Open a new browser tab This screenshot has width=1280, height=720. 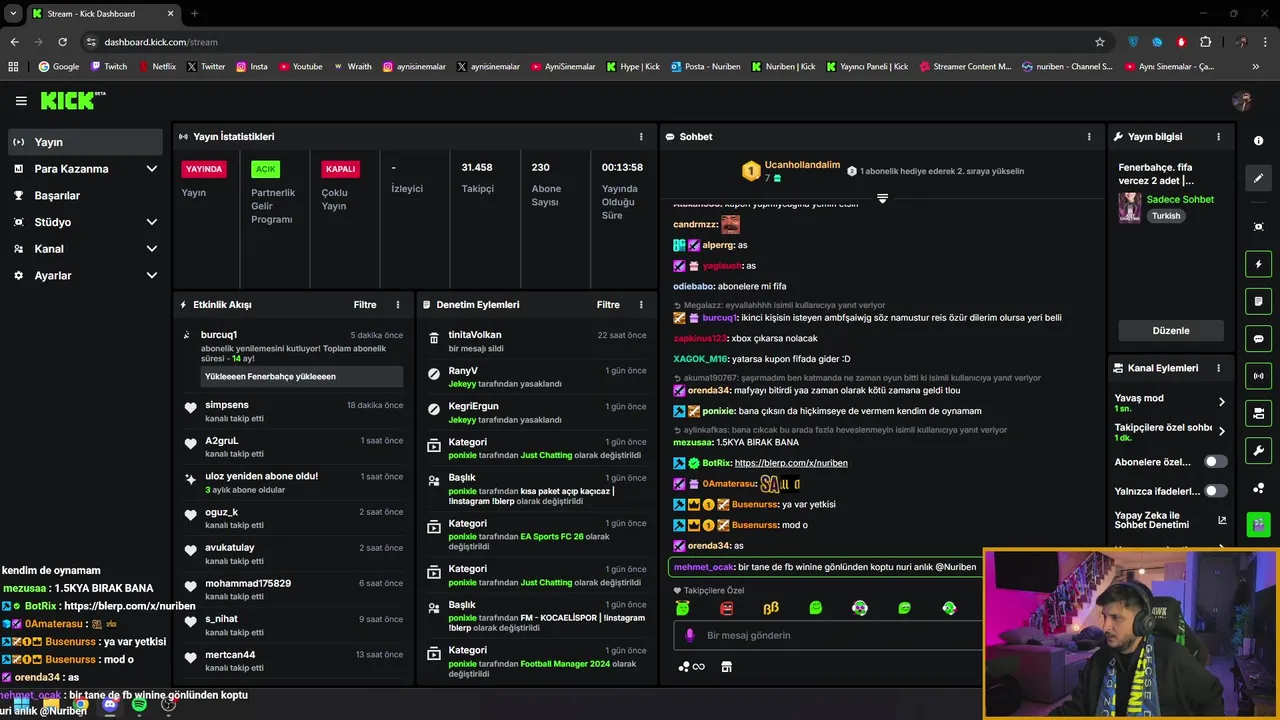coord(194,13)
